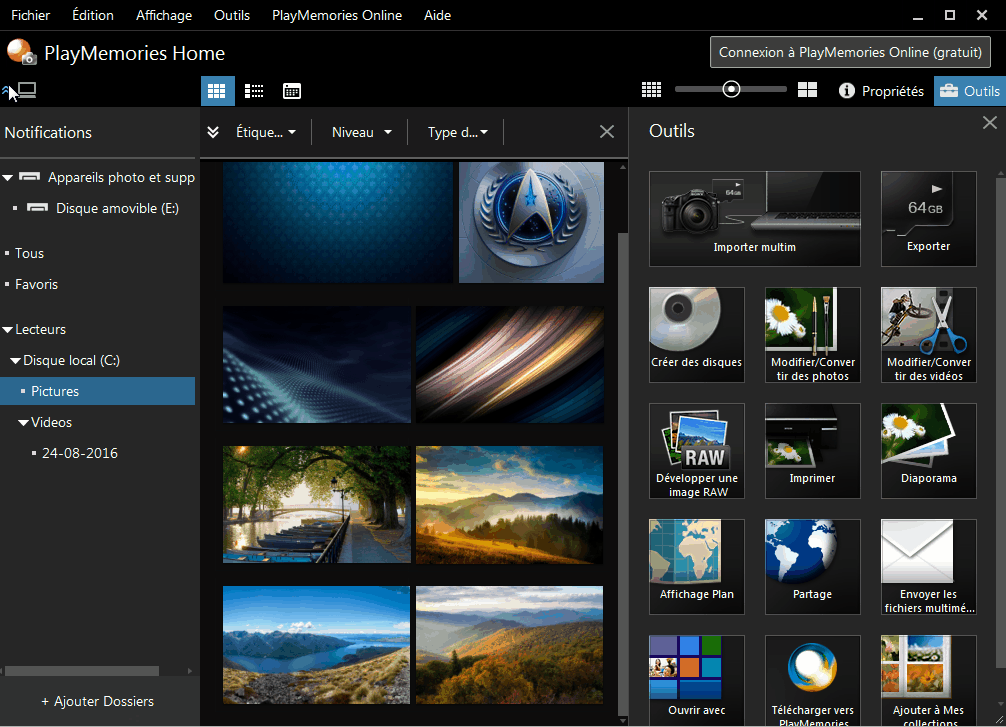The height and width of the screenshot is (727, 1006).
Task: Open the Aide menu
Action: 438,15
